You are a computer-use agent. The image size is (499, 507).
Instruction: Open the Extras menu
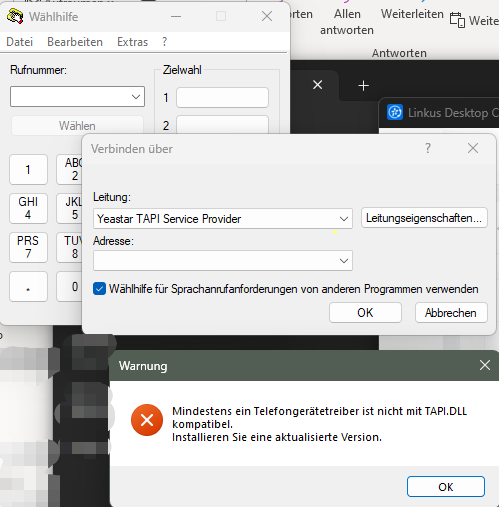coord(132,42)
